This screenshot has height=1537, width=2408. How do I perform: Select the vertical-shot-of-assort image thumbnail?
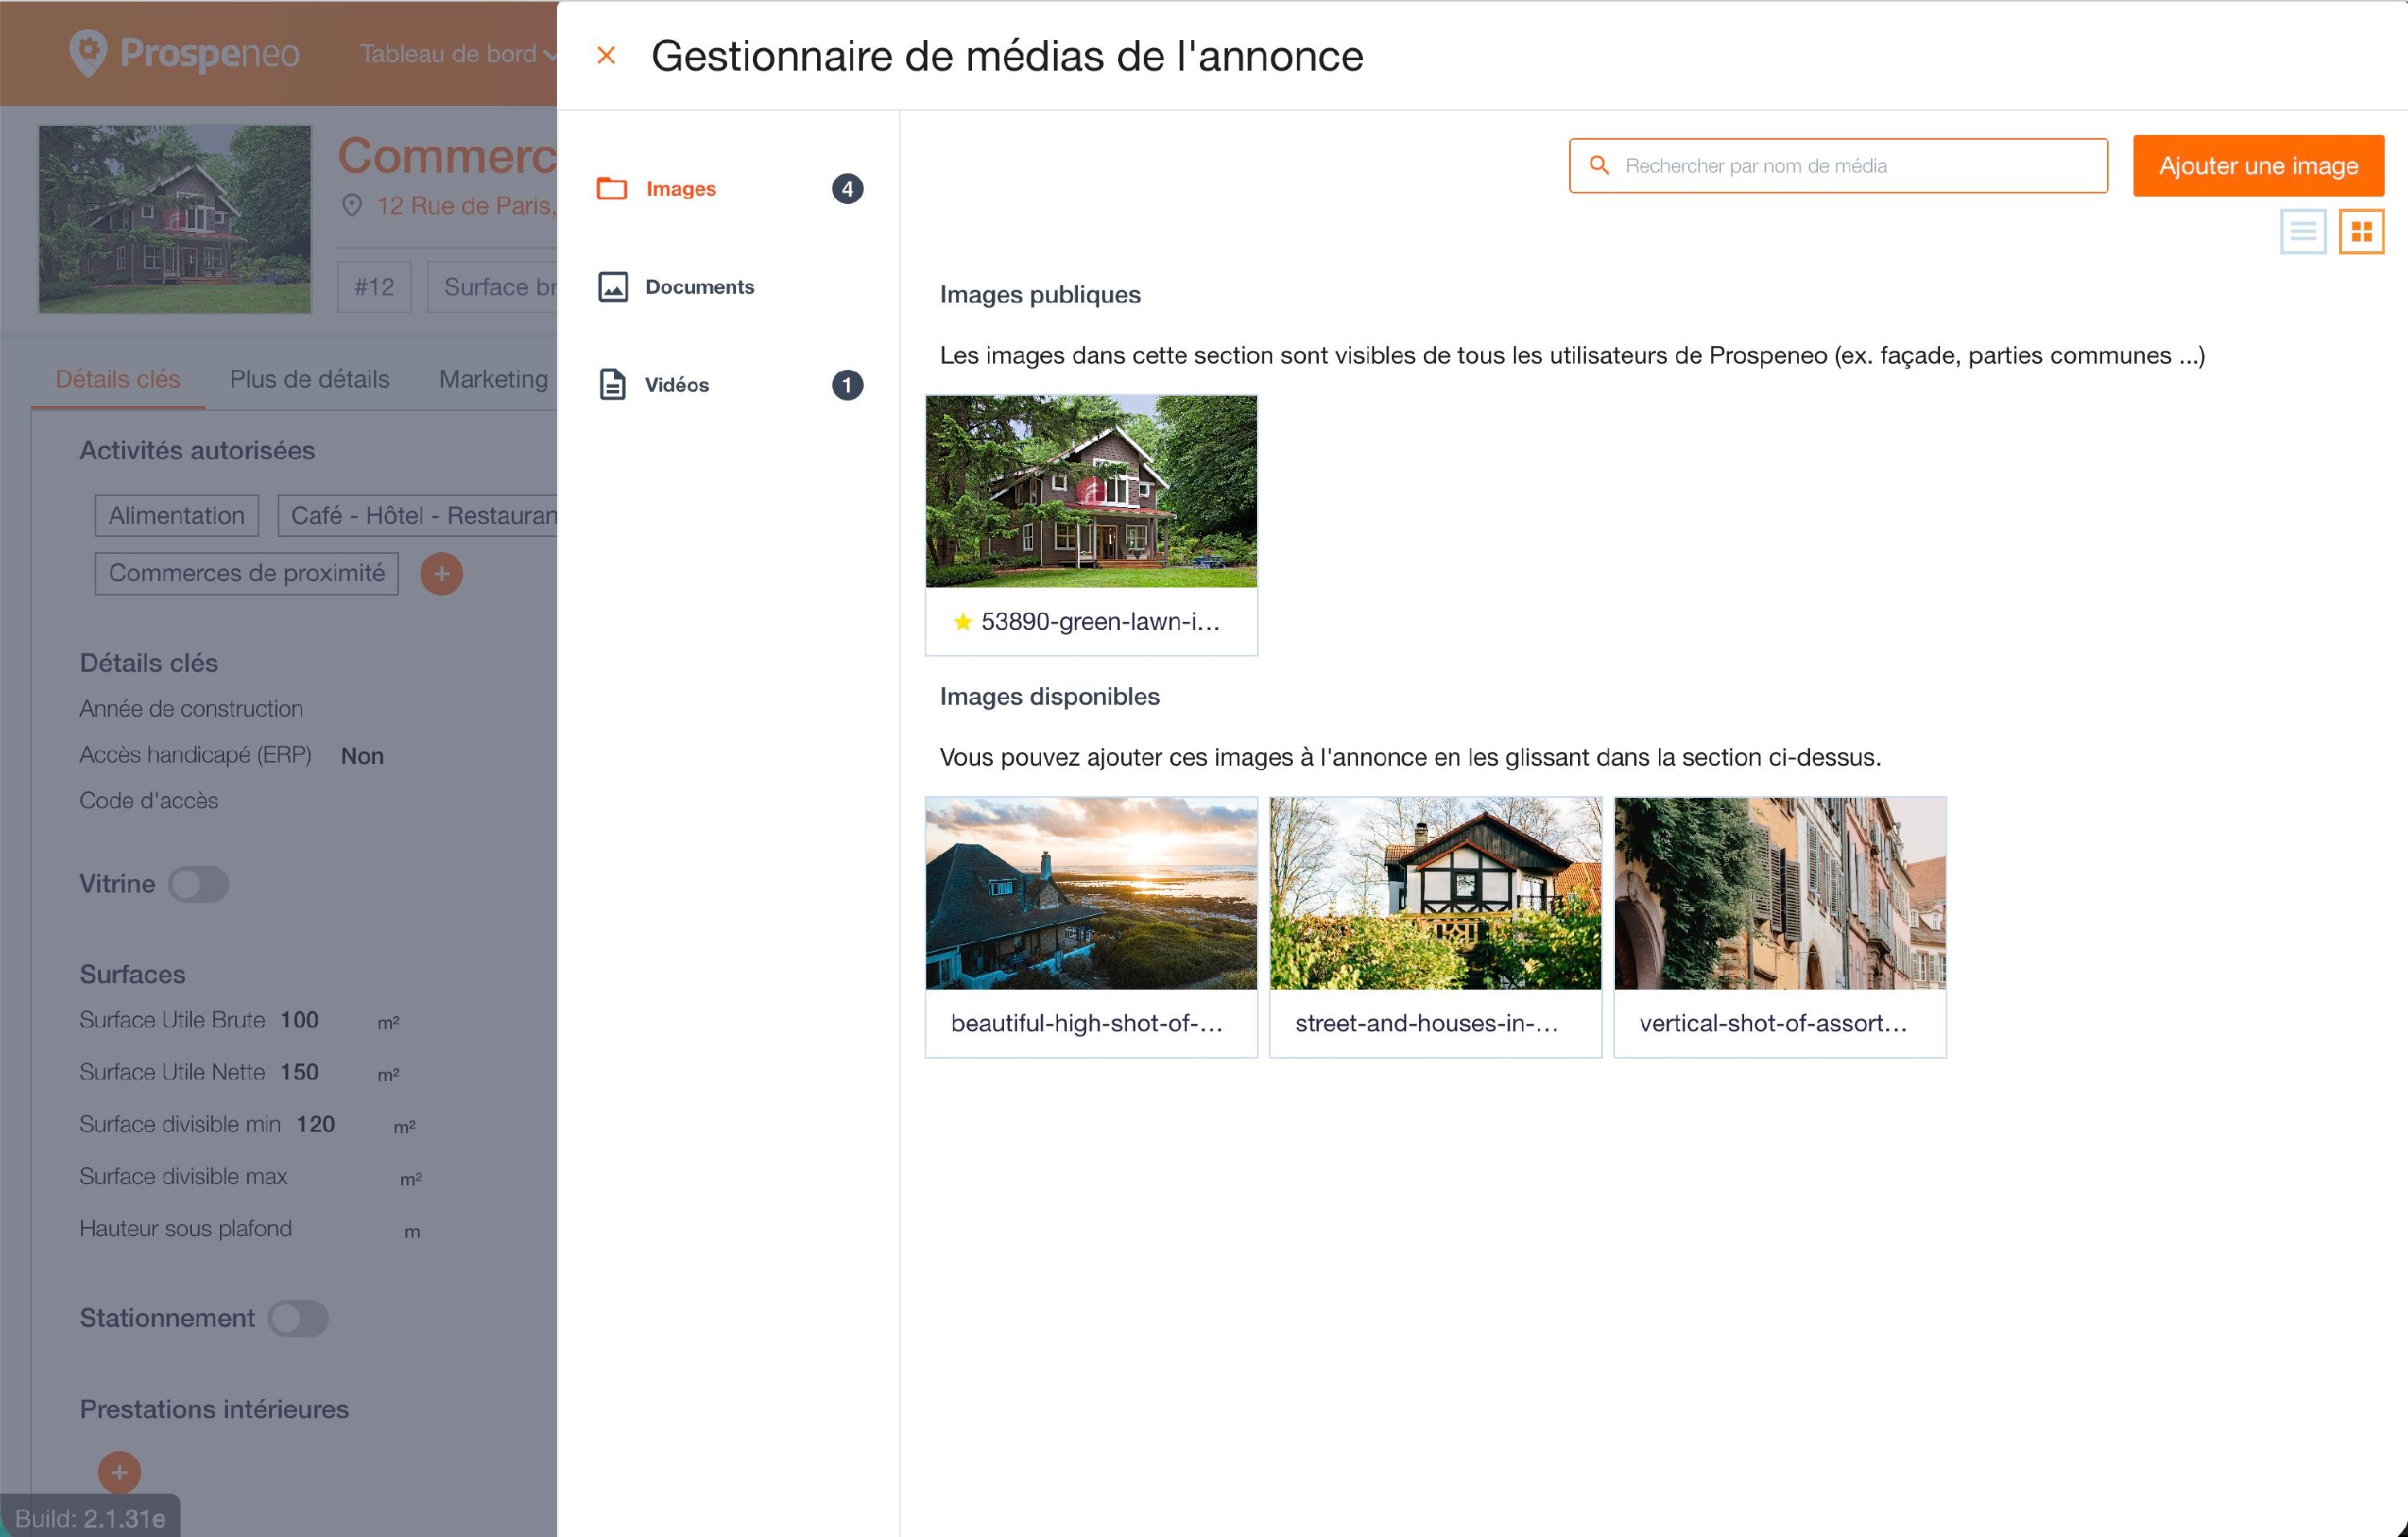point(1780,893)
